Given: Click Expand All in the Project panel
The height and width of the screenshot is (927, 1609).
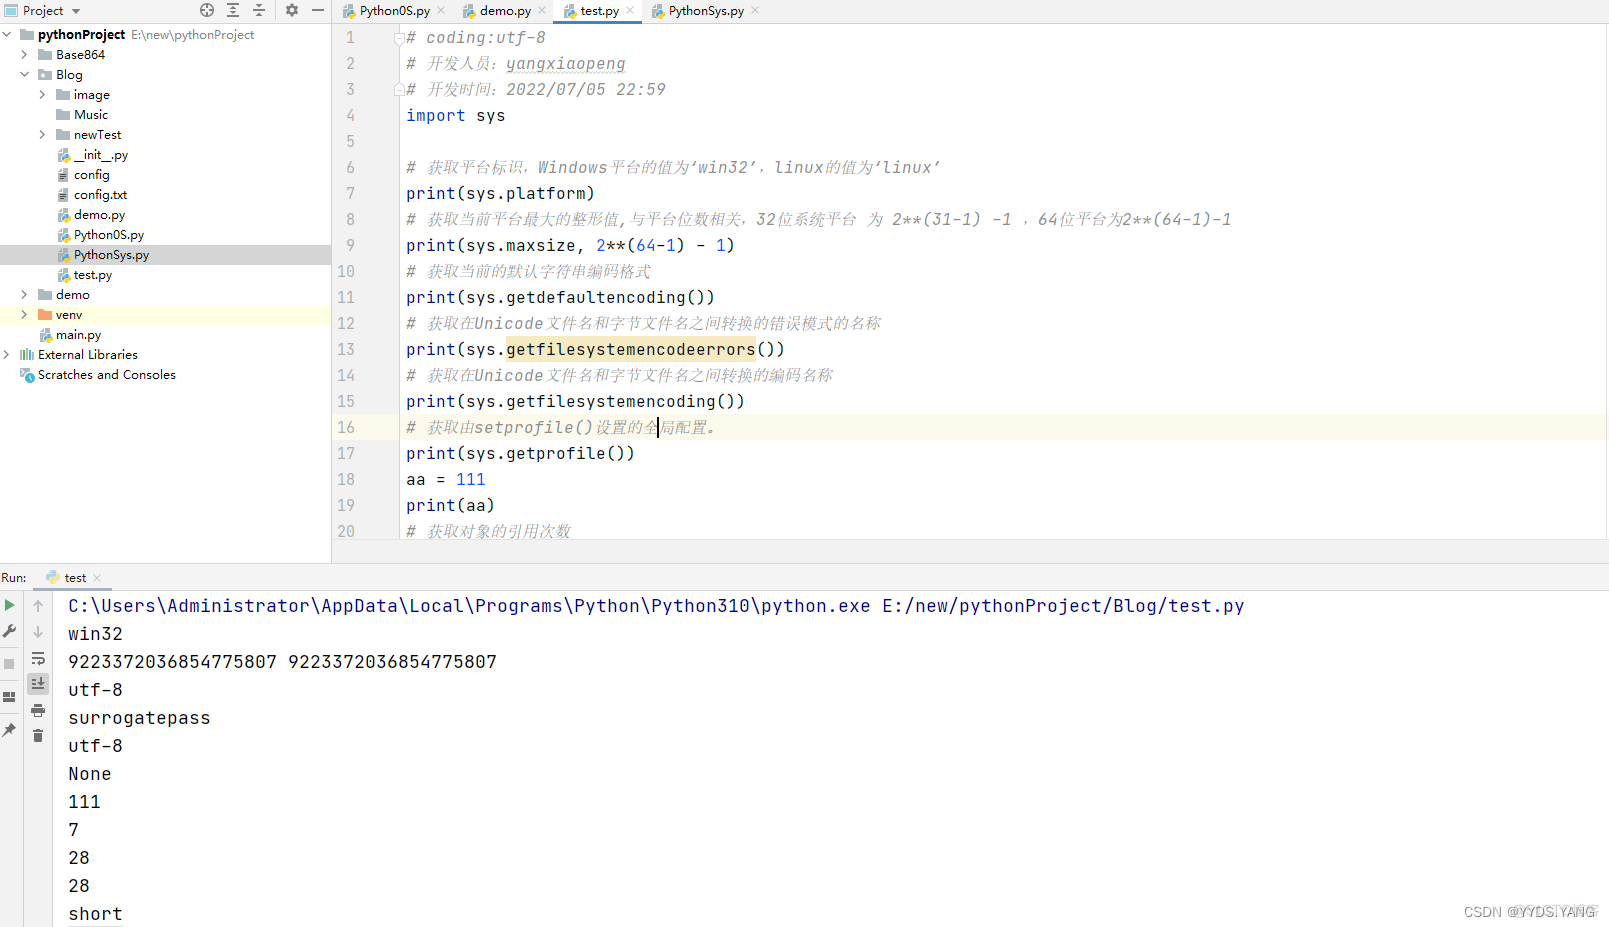Looking at the screenshot, I should [x=233, y=10].
